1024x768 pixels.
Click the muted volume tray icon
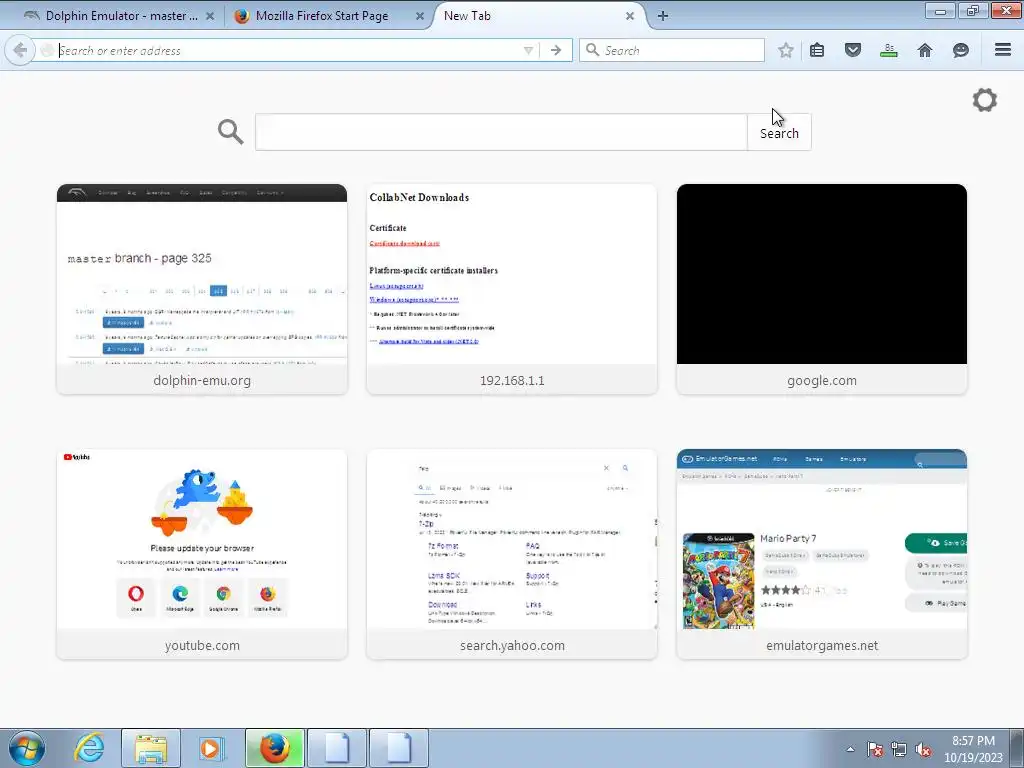923,749
